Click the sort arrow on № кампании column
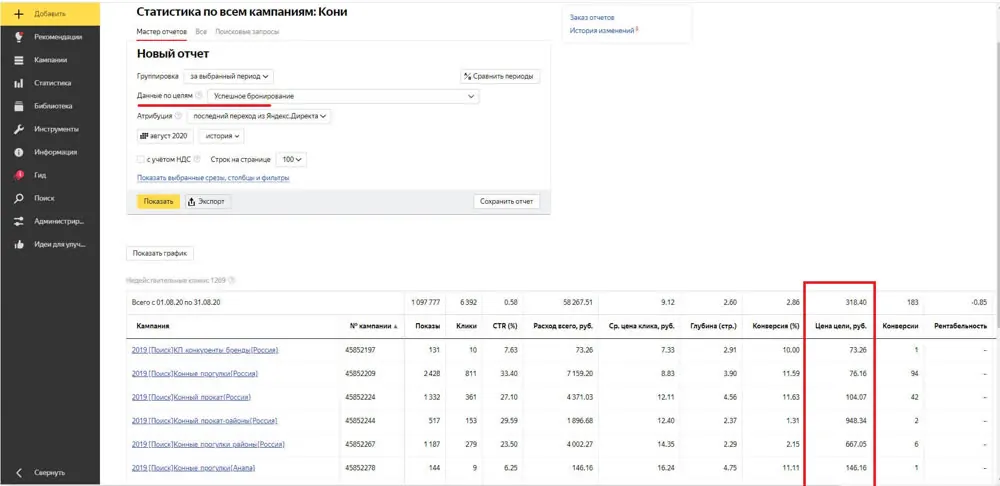Image resolution: width=1000 pixels, height=486 pixels. coord(395,326)
